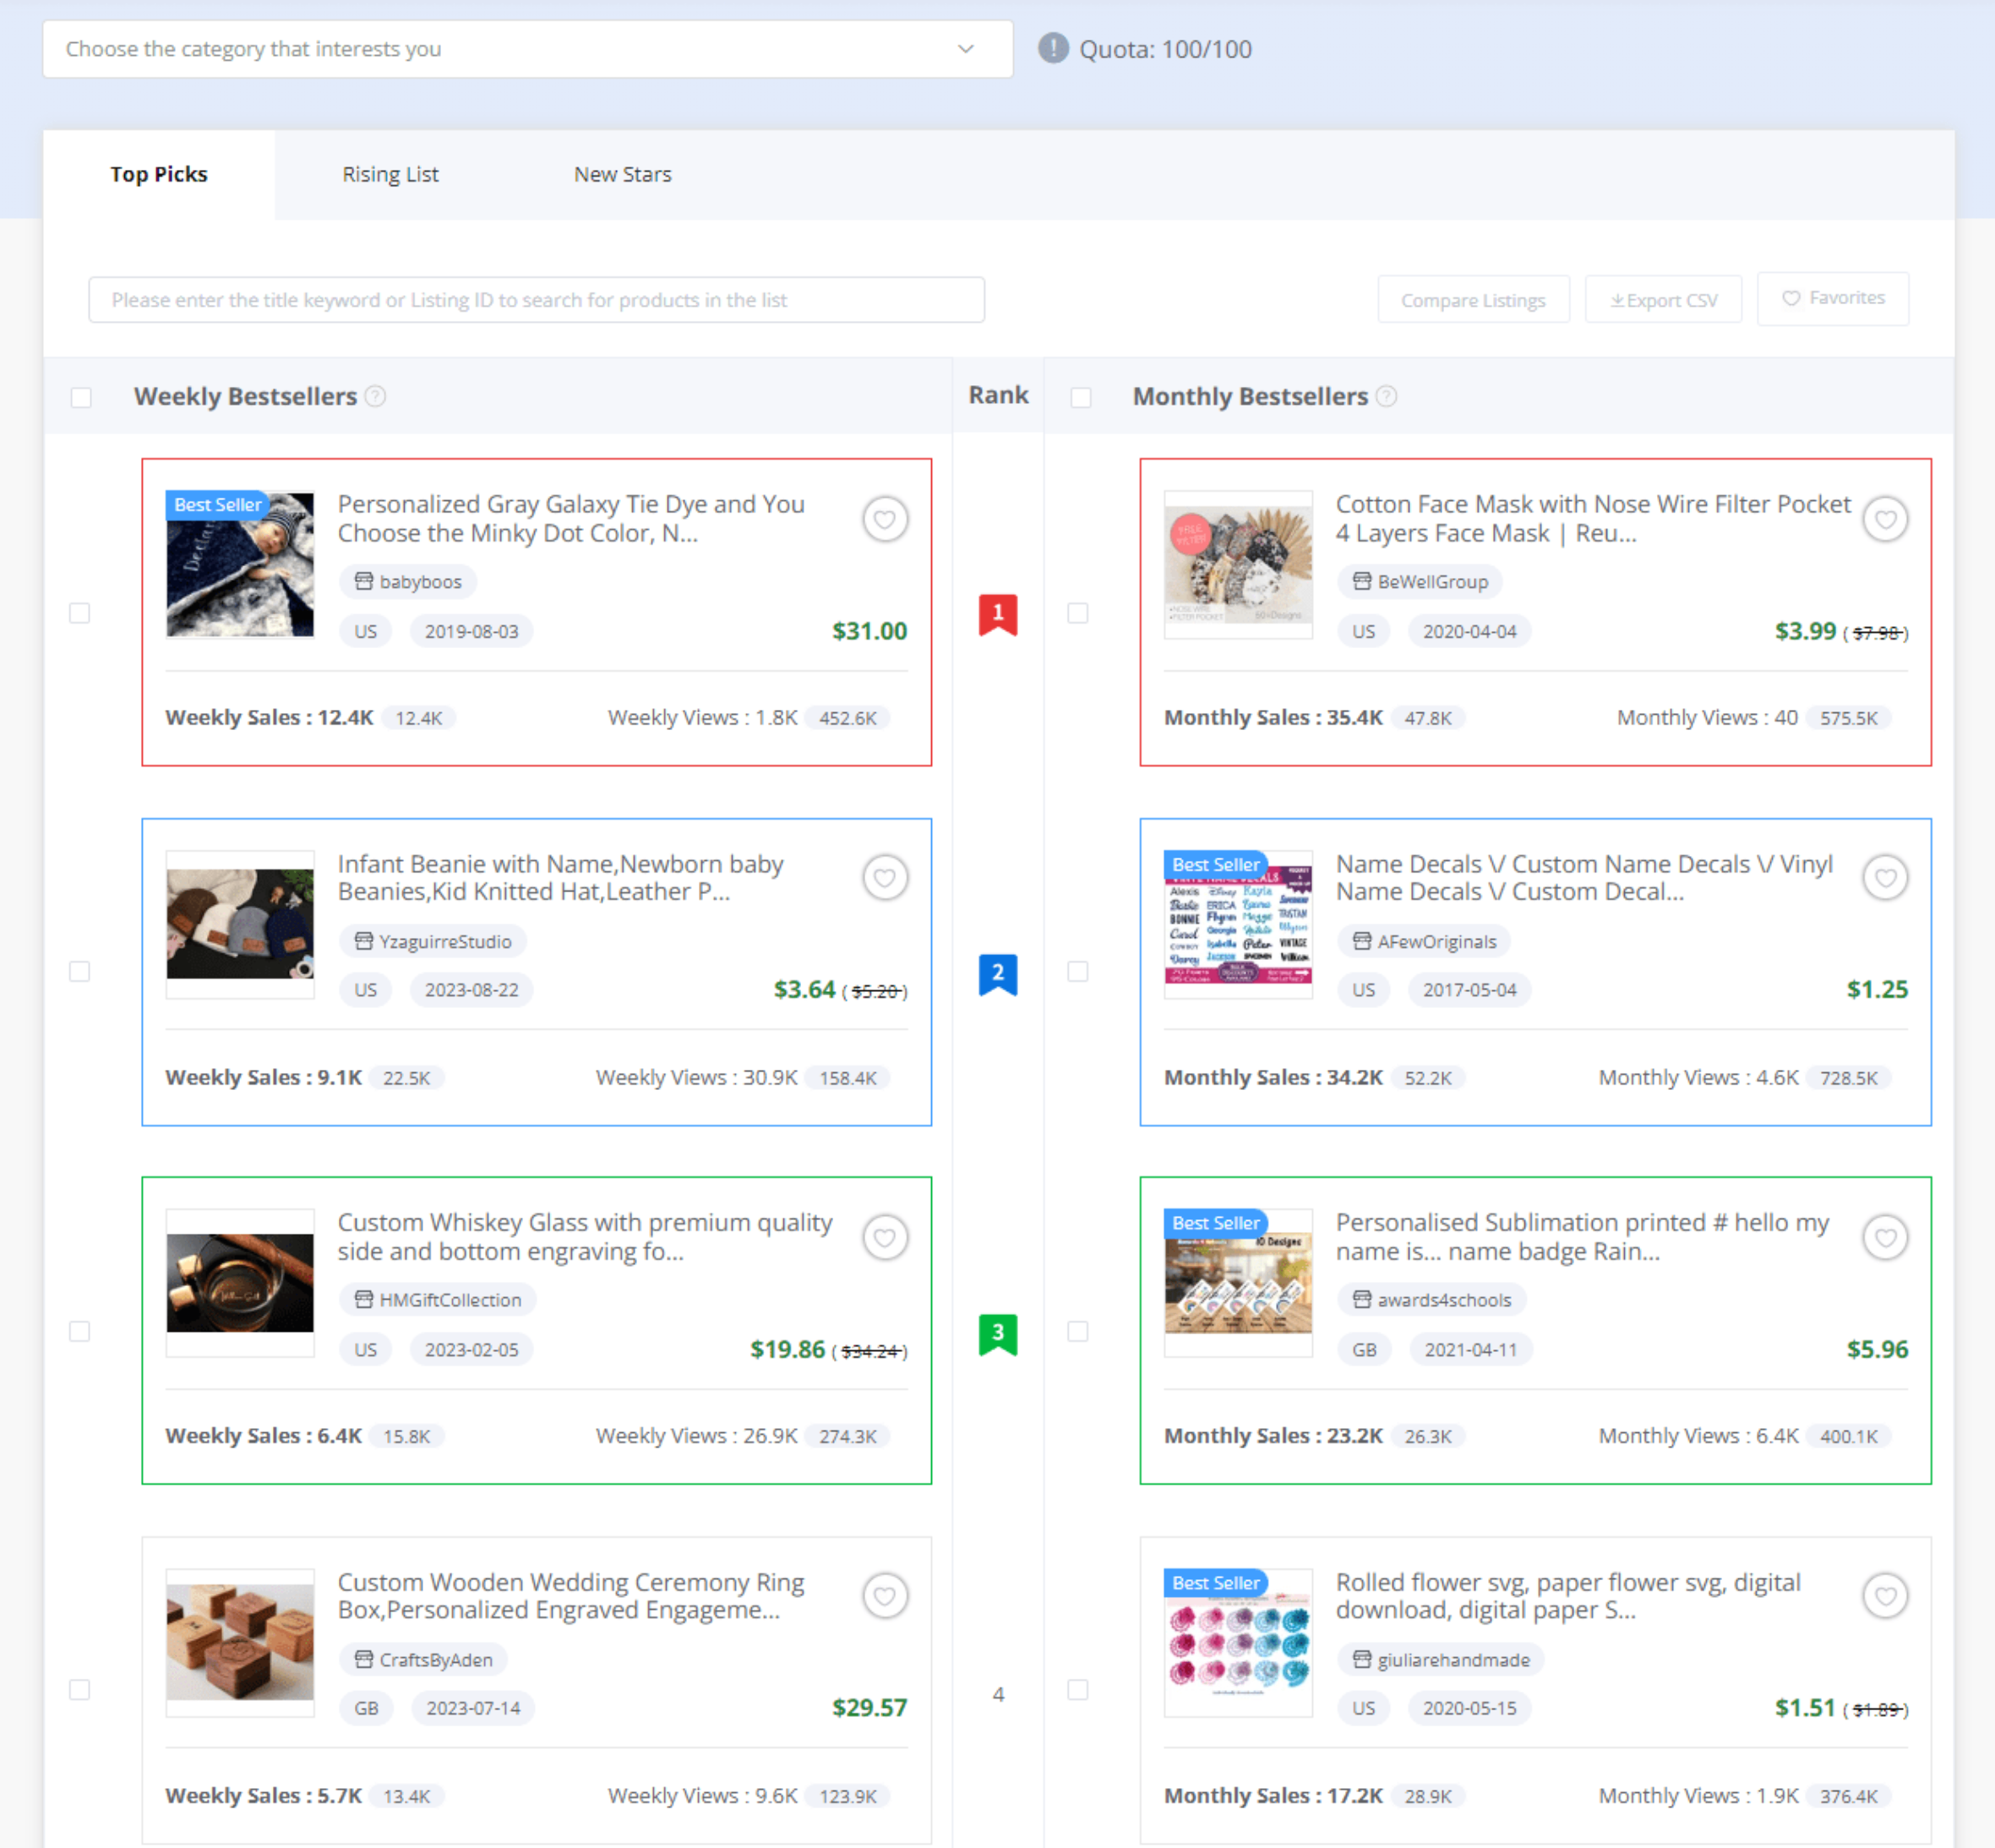Favorite the Name Decals listing

(1884, 878)
